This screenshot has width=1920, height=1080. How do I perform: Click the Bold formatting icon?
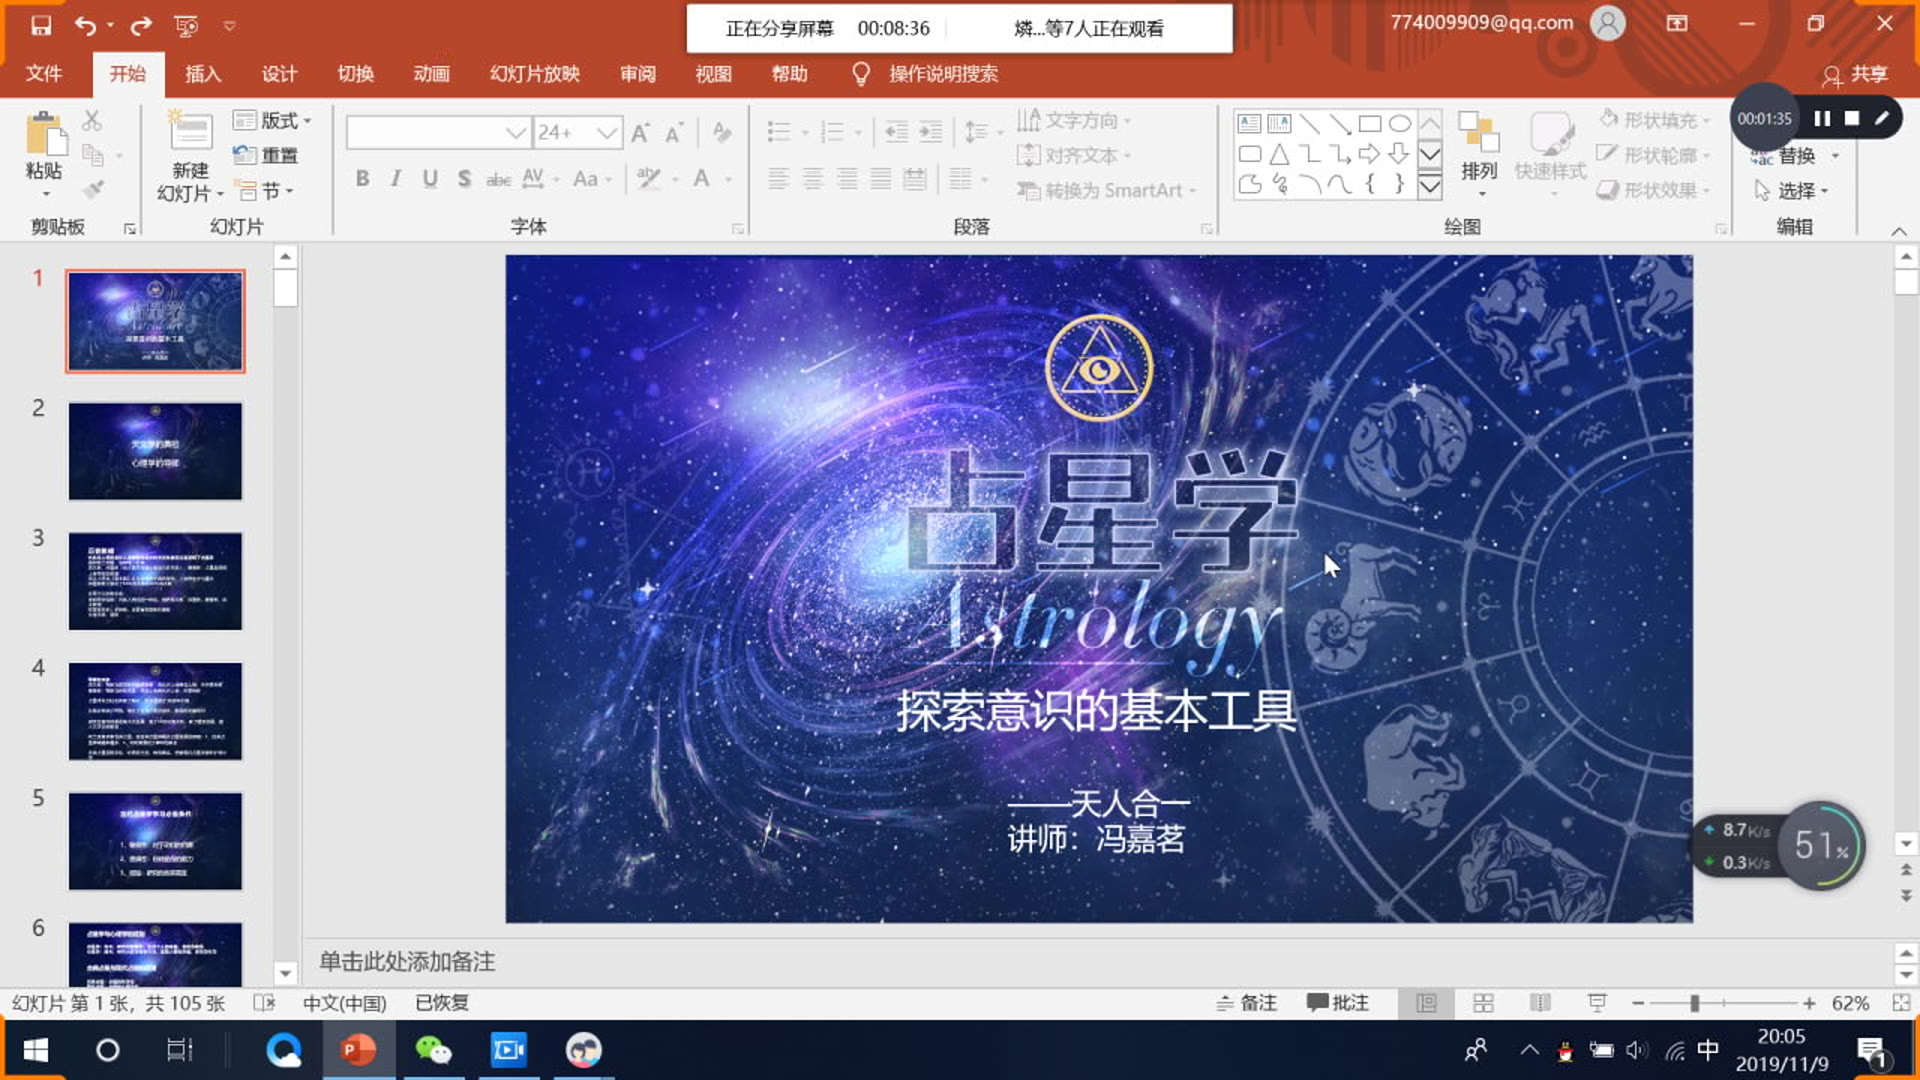(361, 178)
